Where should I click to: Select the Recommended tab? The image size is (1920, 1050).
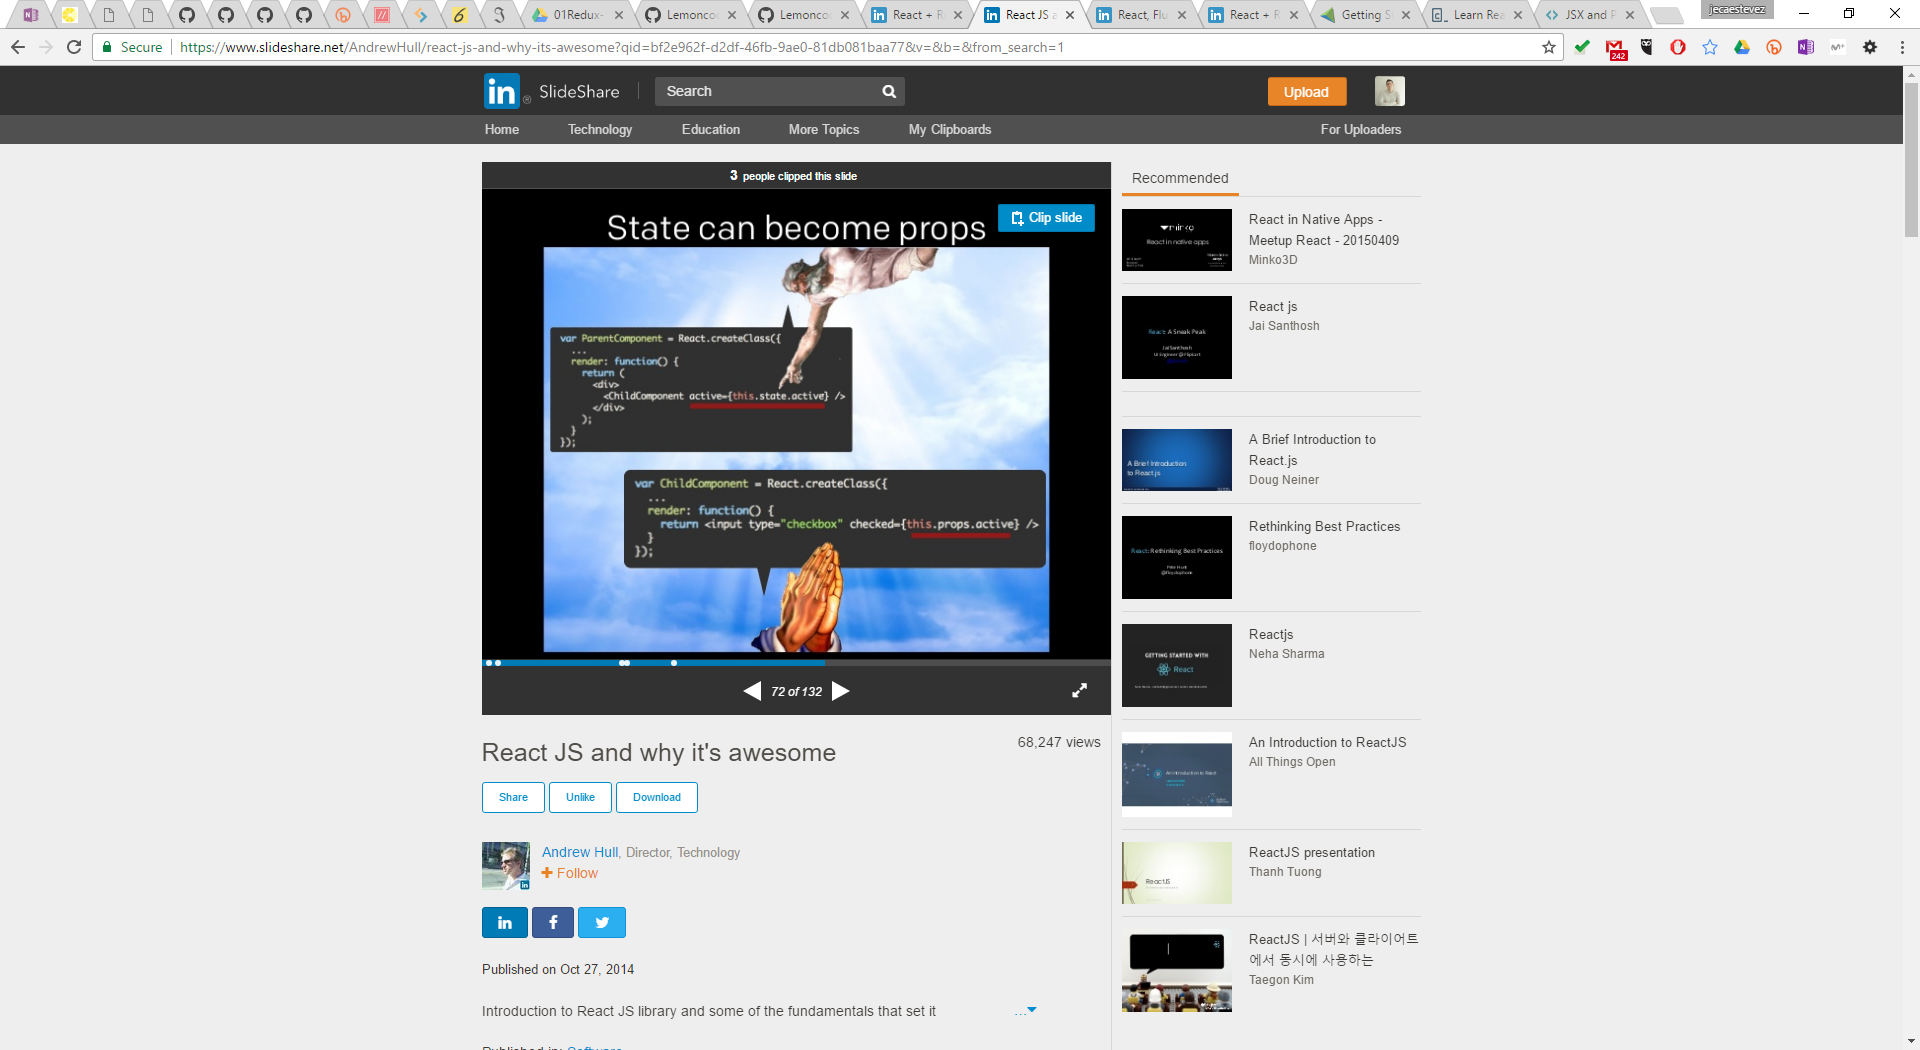tap(1180, 178)
